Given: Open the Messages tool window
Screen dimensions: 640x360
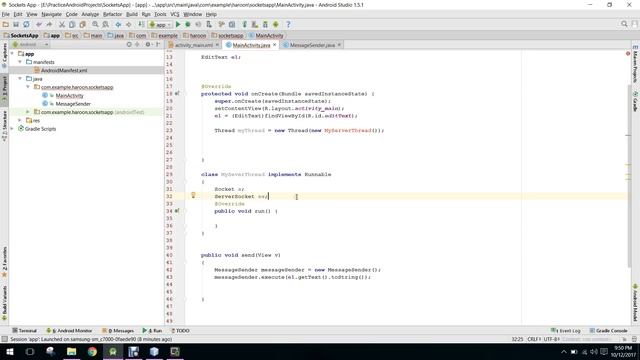Looking at the screenshot, I should (118, 331).
